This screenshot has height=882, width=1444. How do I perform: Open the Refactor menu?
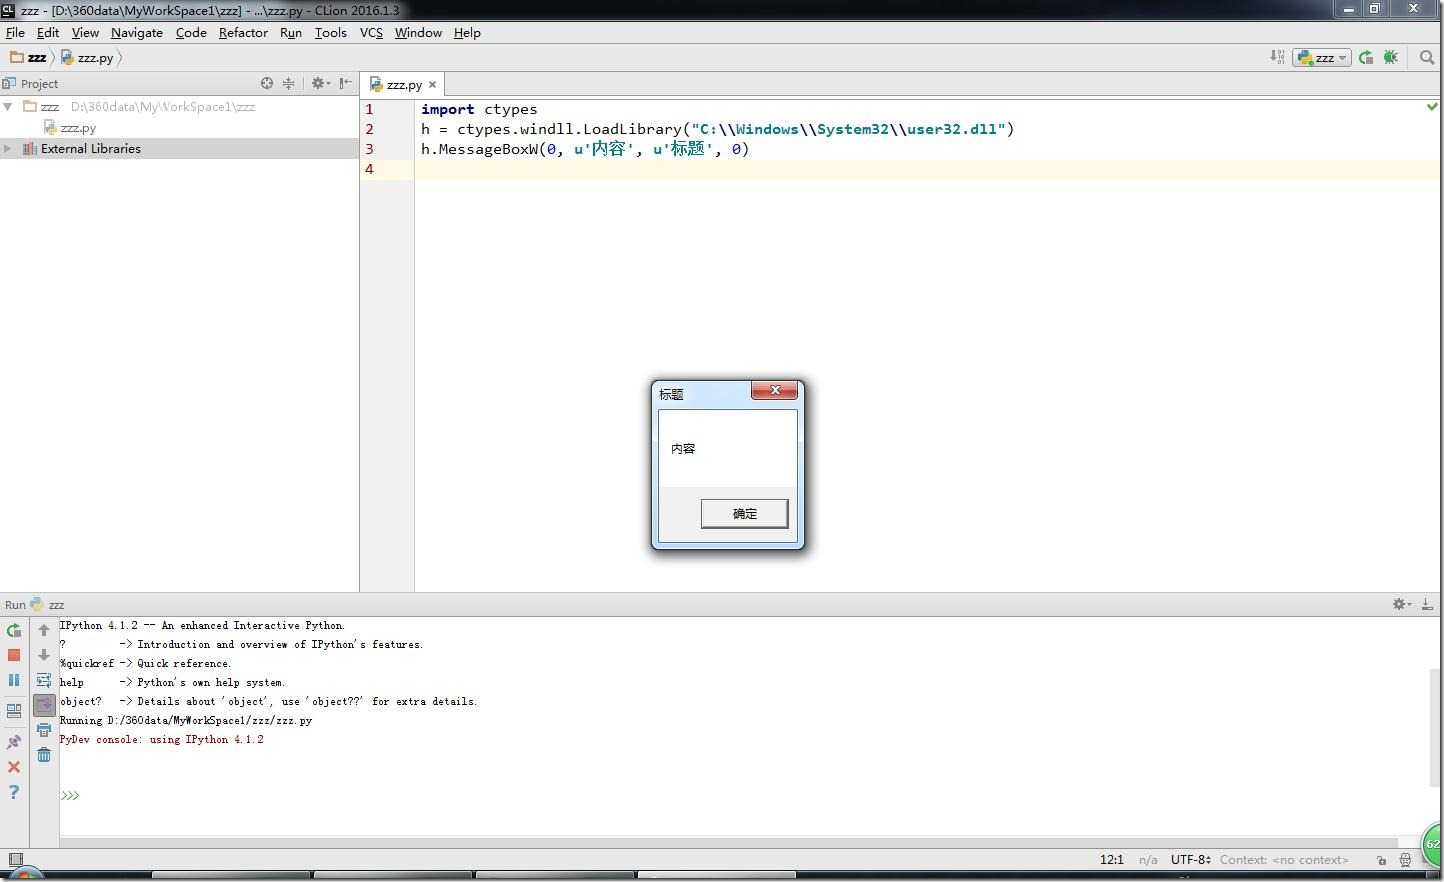coord(243,32)
